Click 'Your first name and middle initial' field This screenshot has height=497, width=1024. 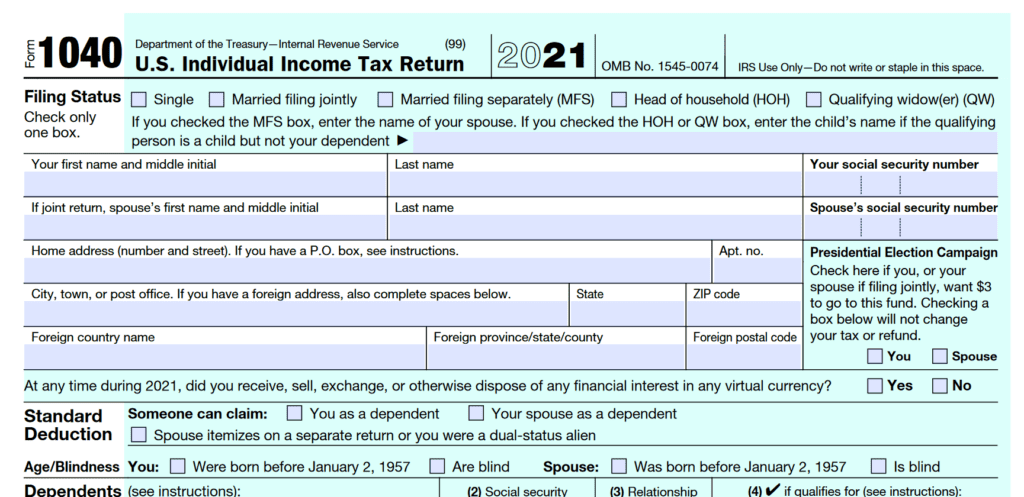pyautogui.click(x=205, y=184)
